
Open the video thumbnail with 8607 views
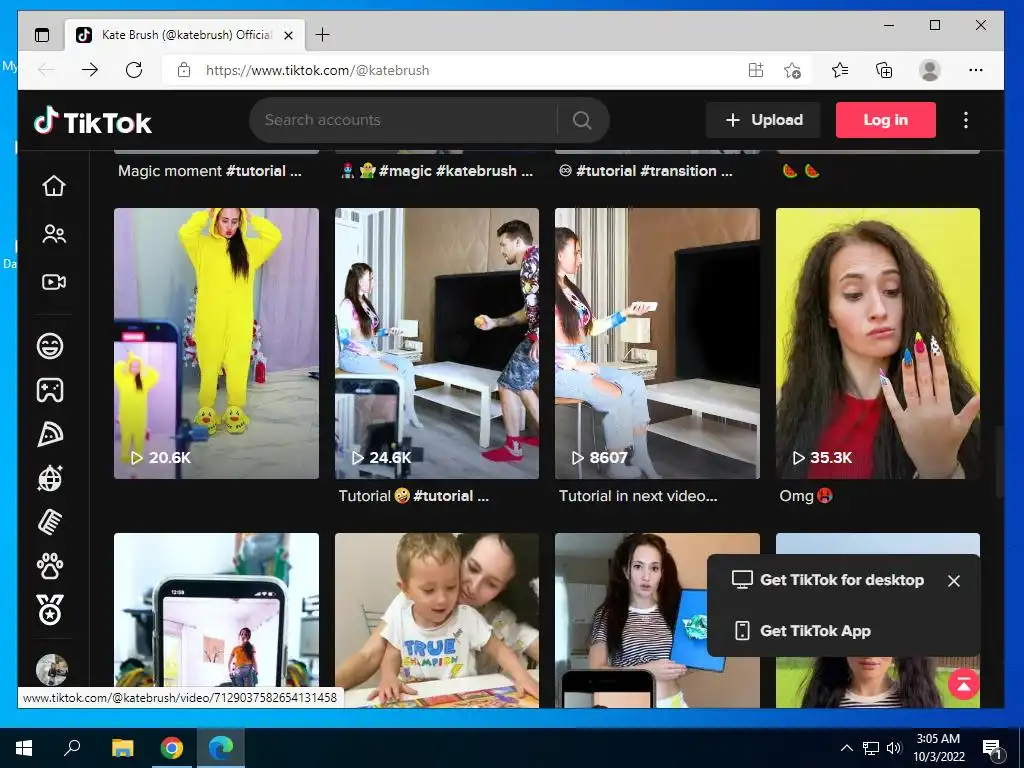pyautogui.click(x=657, y=344)
